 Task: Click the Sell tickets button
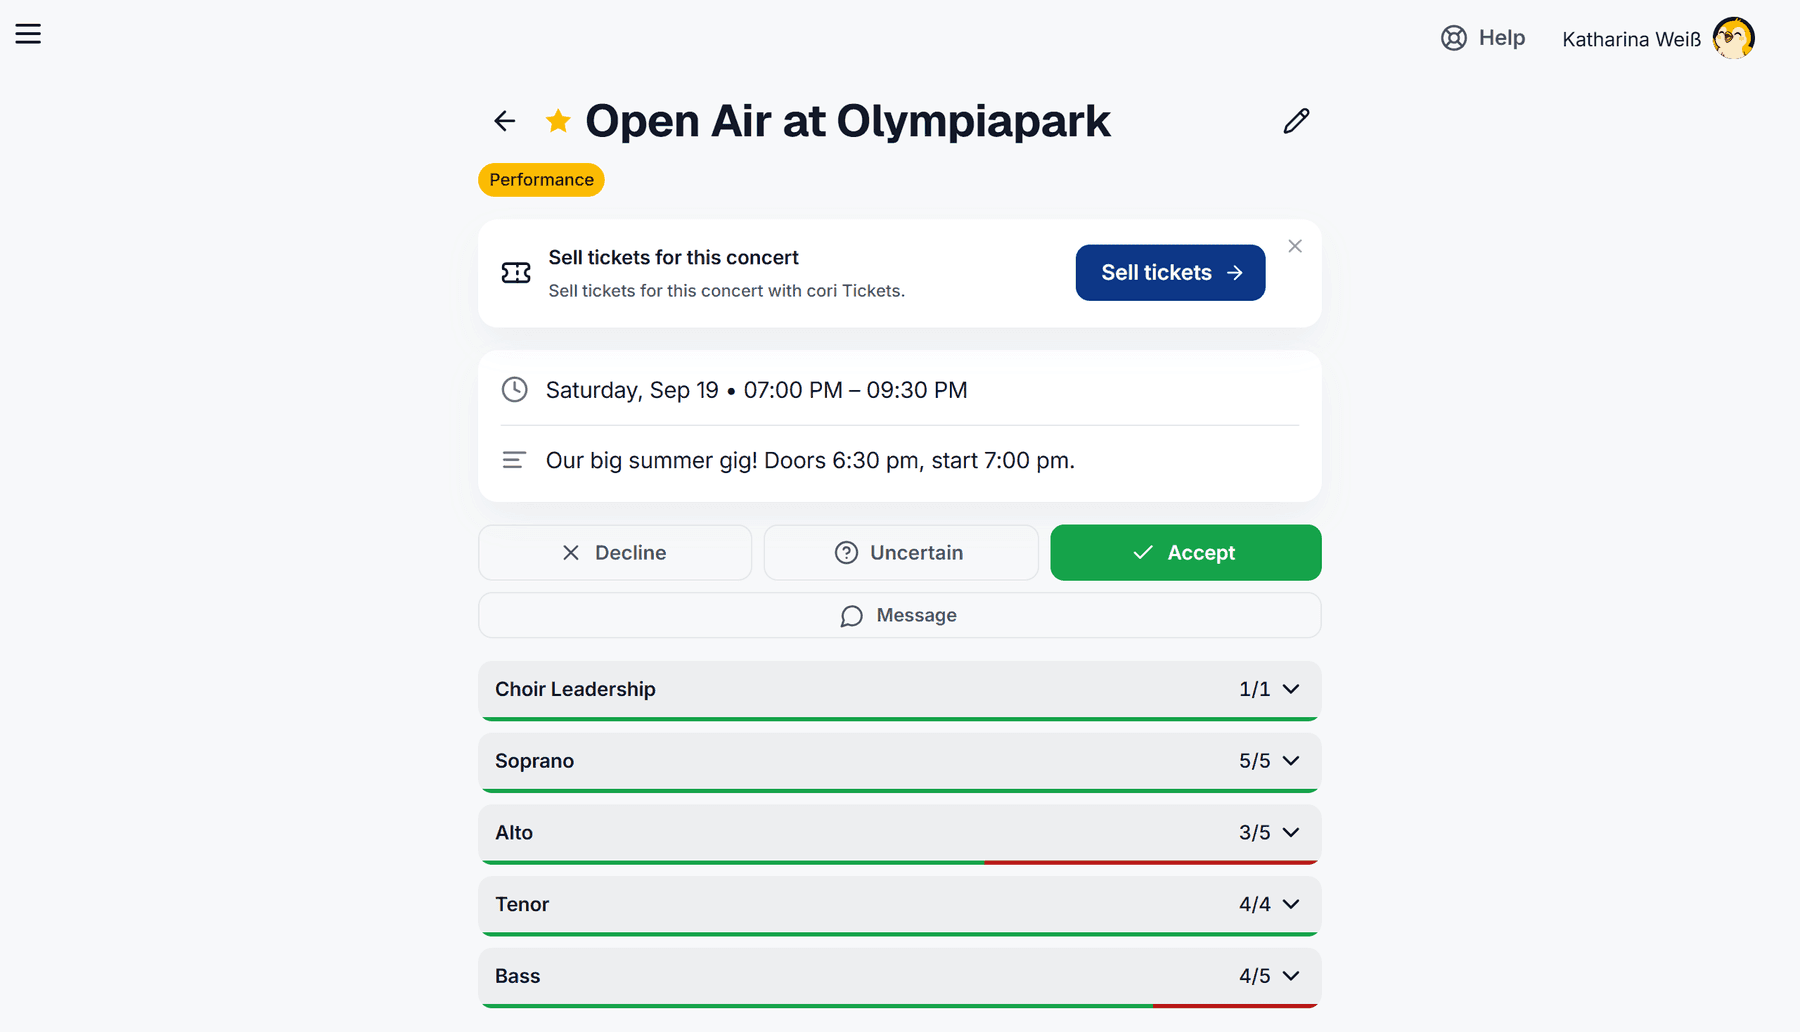pyautogui.click(x=1170, y=273)
